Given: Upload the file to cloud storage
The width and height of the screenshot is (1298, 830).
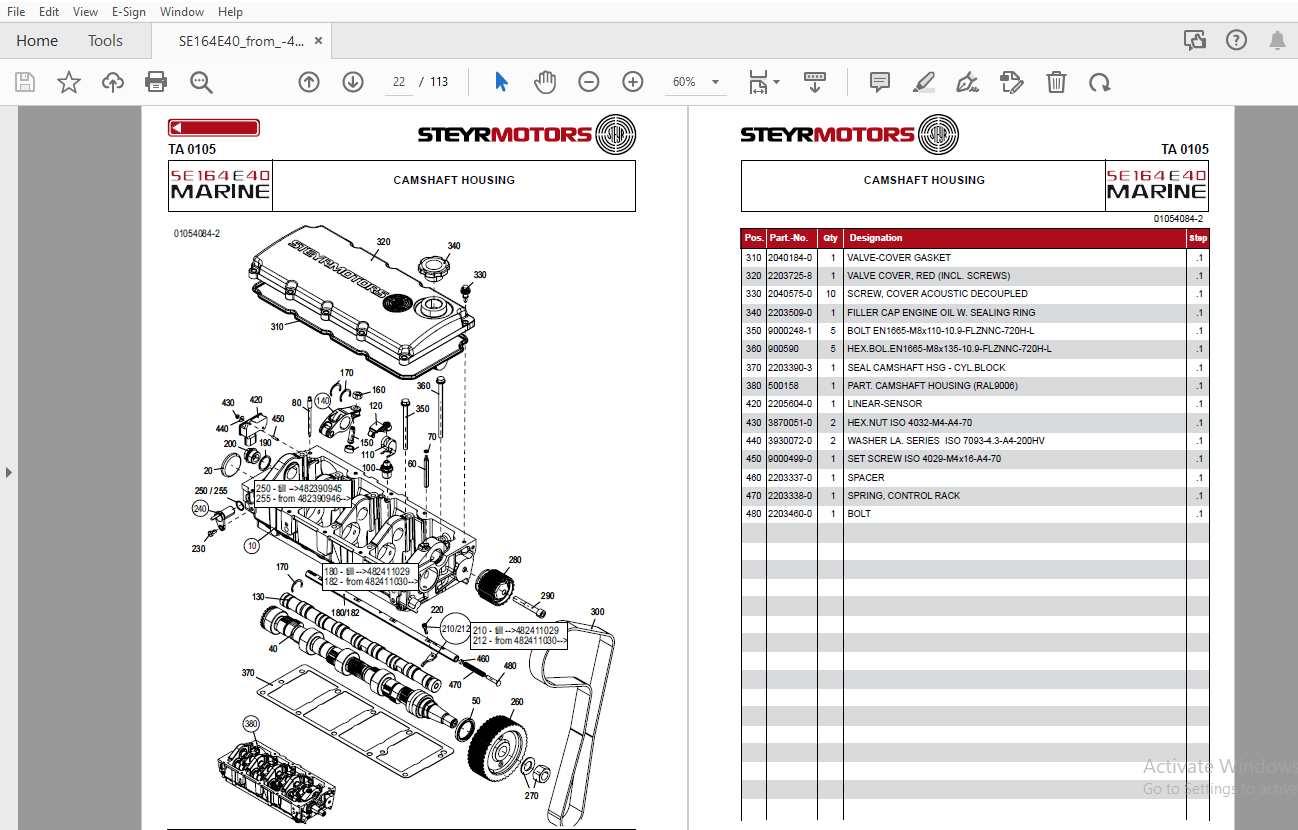Looking at the screenshot, I should click(113, 82).
